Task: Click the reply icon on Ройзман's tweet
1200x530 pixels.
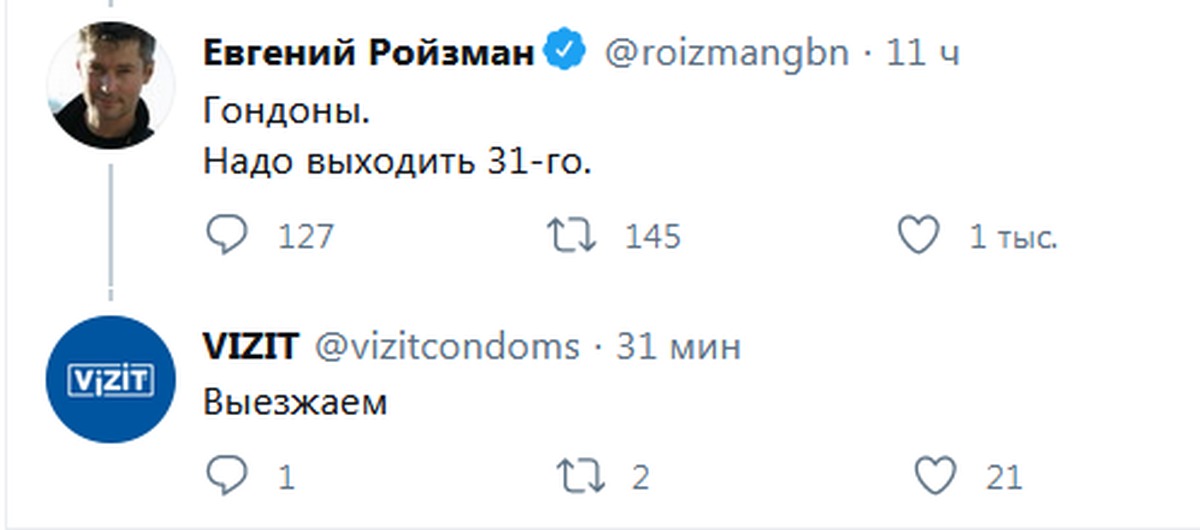Action: coord(226,236)
